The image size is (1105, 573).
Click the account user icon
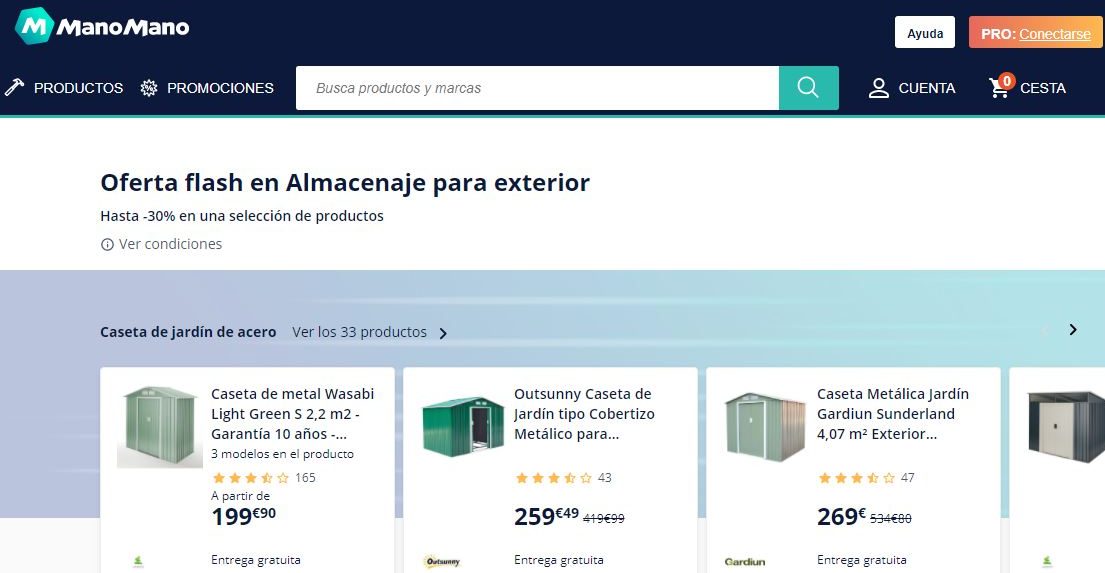click(879, 88)
